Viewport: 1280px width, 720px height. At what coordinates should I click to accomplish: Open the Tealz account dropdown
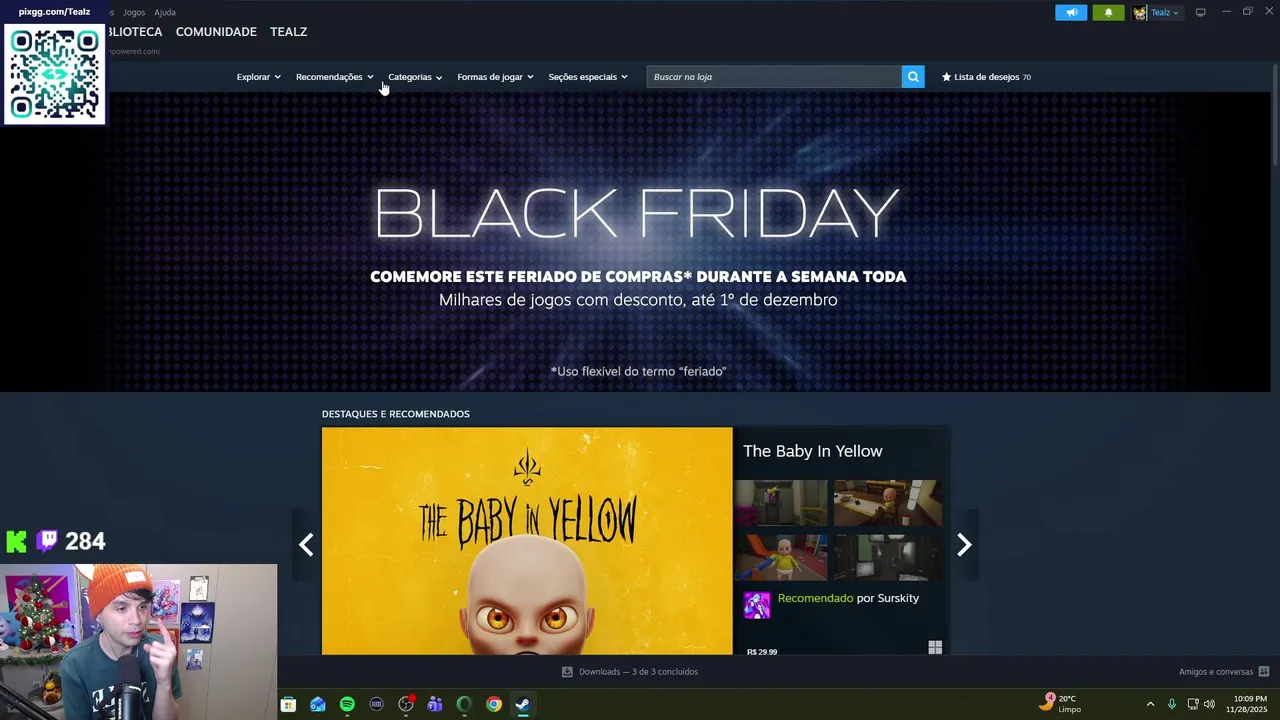[1165, 13]
